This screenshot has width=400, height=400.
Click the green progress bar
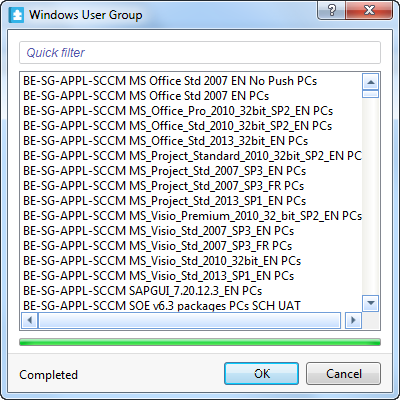click(x=200, y=342)
